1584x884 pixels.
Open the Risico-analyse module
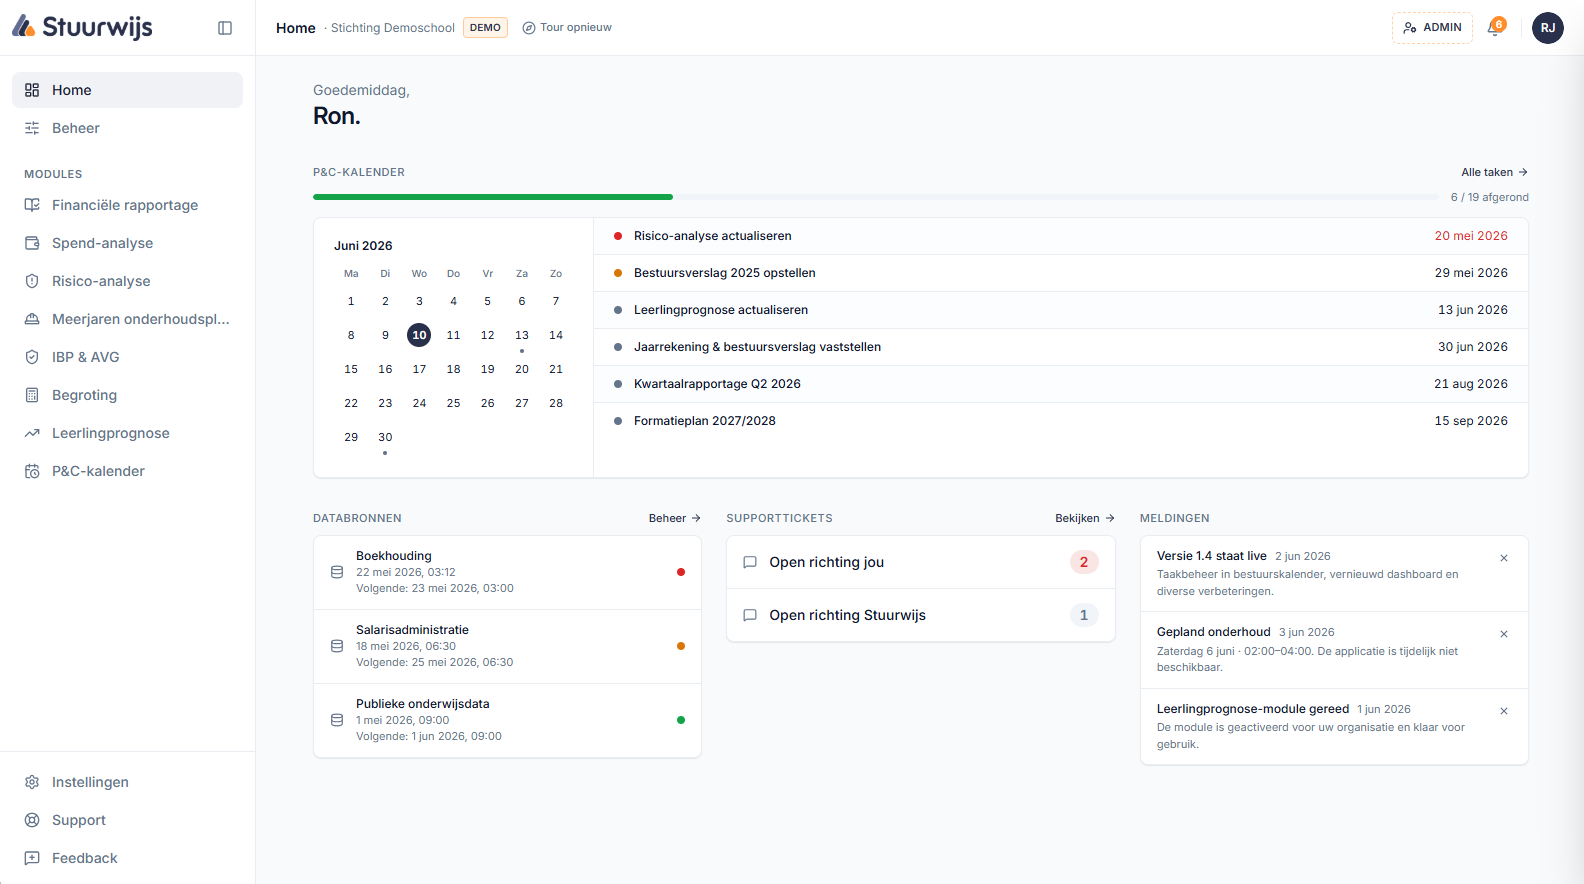(127, 281)
